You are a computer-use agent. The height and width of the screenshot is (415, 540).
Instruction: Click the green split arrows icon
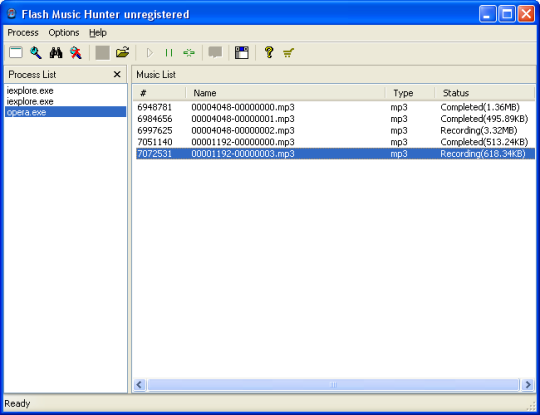click(189, 53)
